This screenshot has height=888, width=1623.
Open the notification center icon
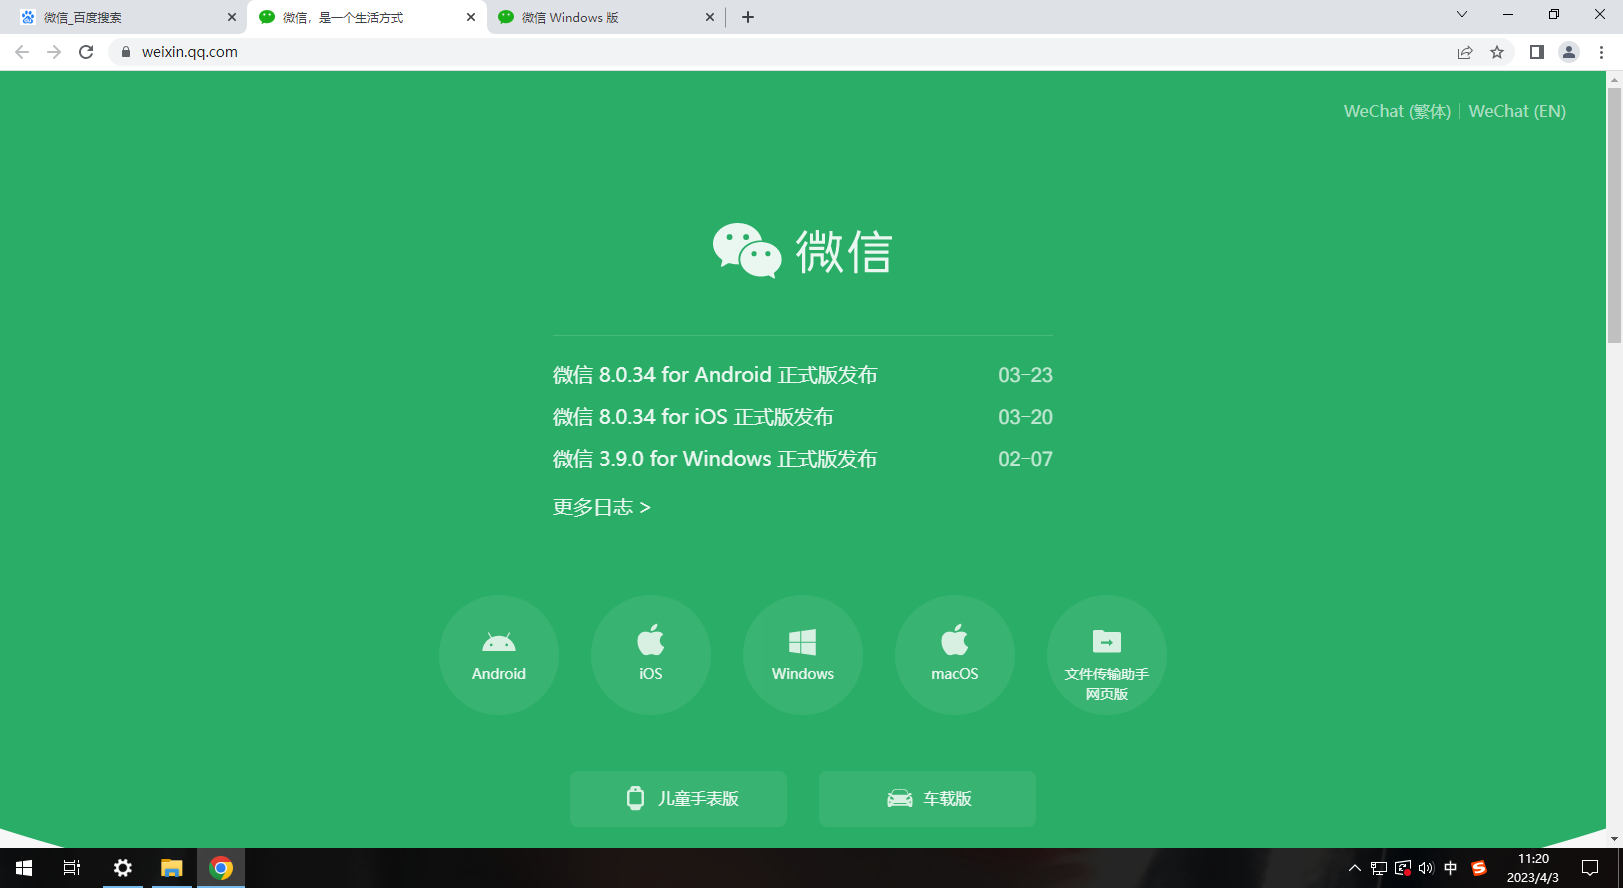tap(1590, 868)
